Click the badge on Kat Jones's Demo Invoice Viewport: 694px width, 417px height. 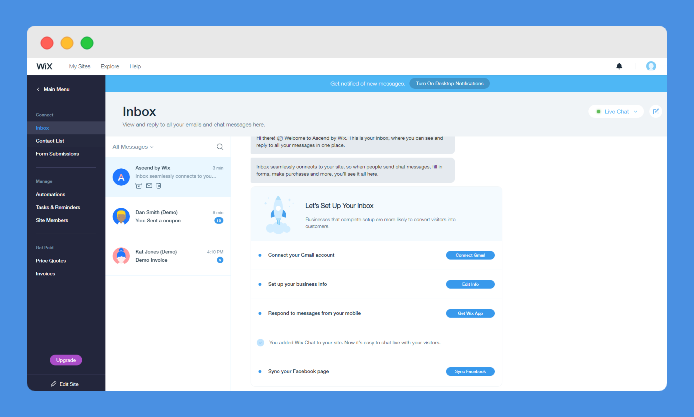[220, 260]
